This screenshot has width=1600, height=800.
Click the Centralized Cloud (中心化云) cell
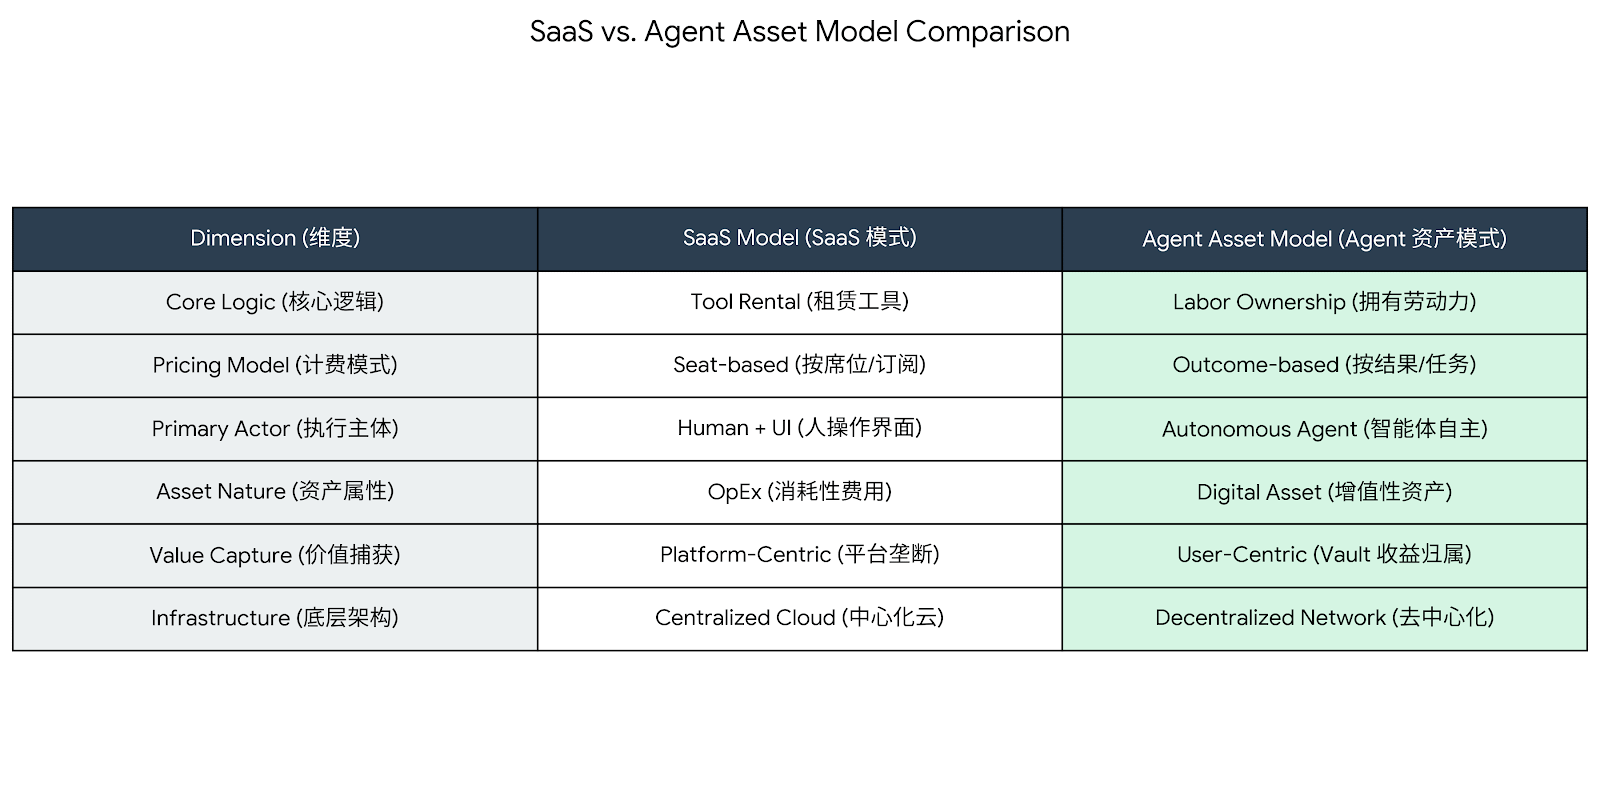(799, 618)
